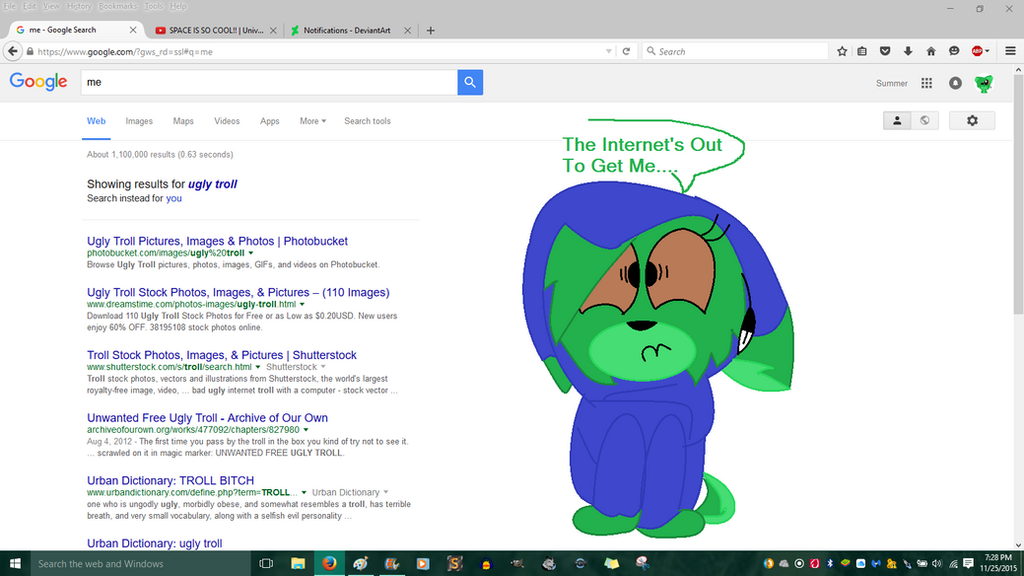Open Ugly Troll Stock Photos dreamstime result

238,292
